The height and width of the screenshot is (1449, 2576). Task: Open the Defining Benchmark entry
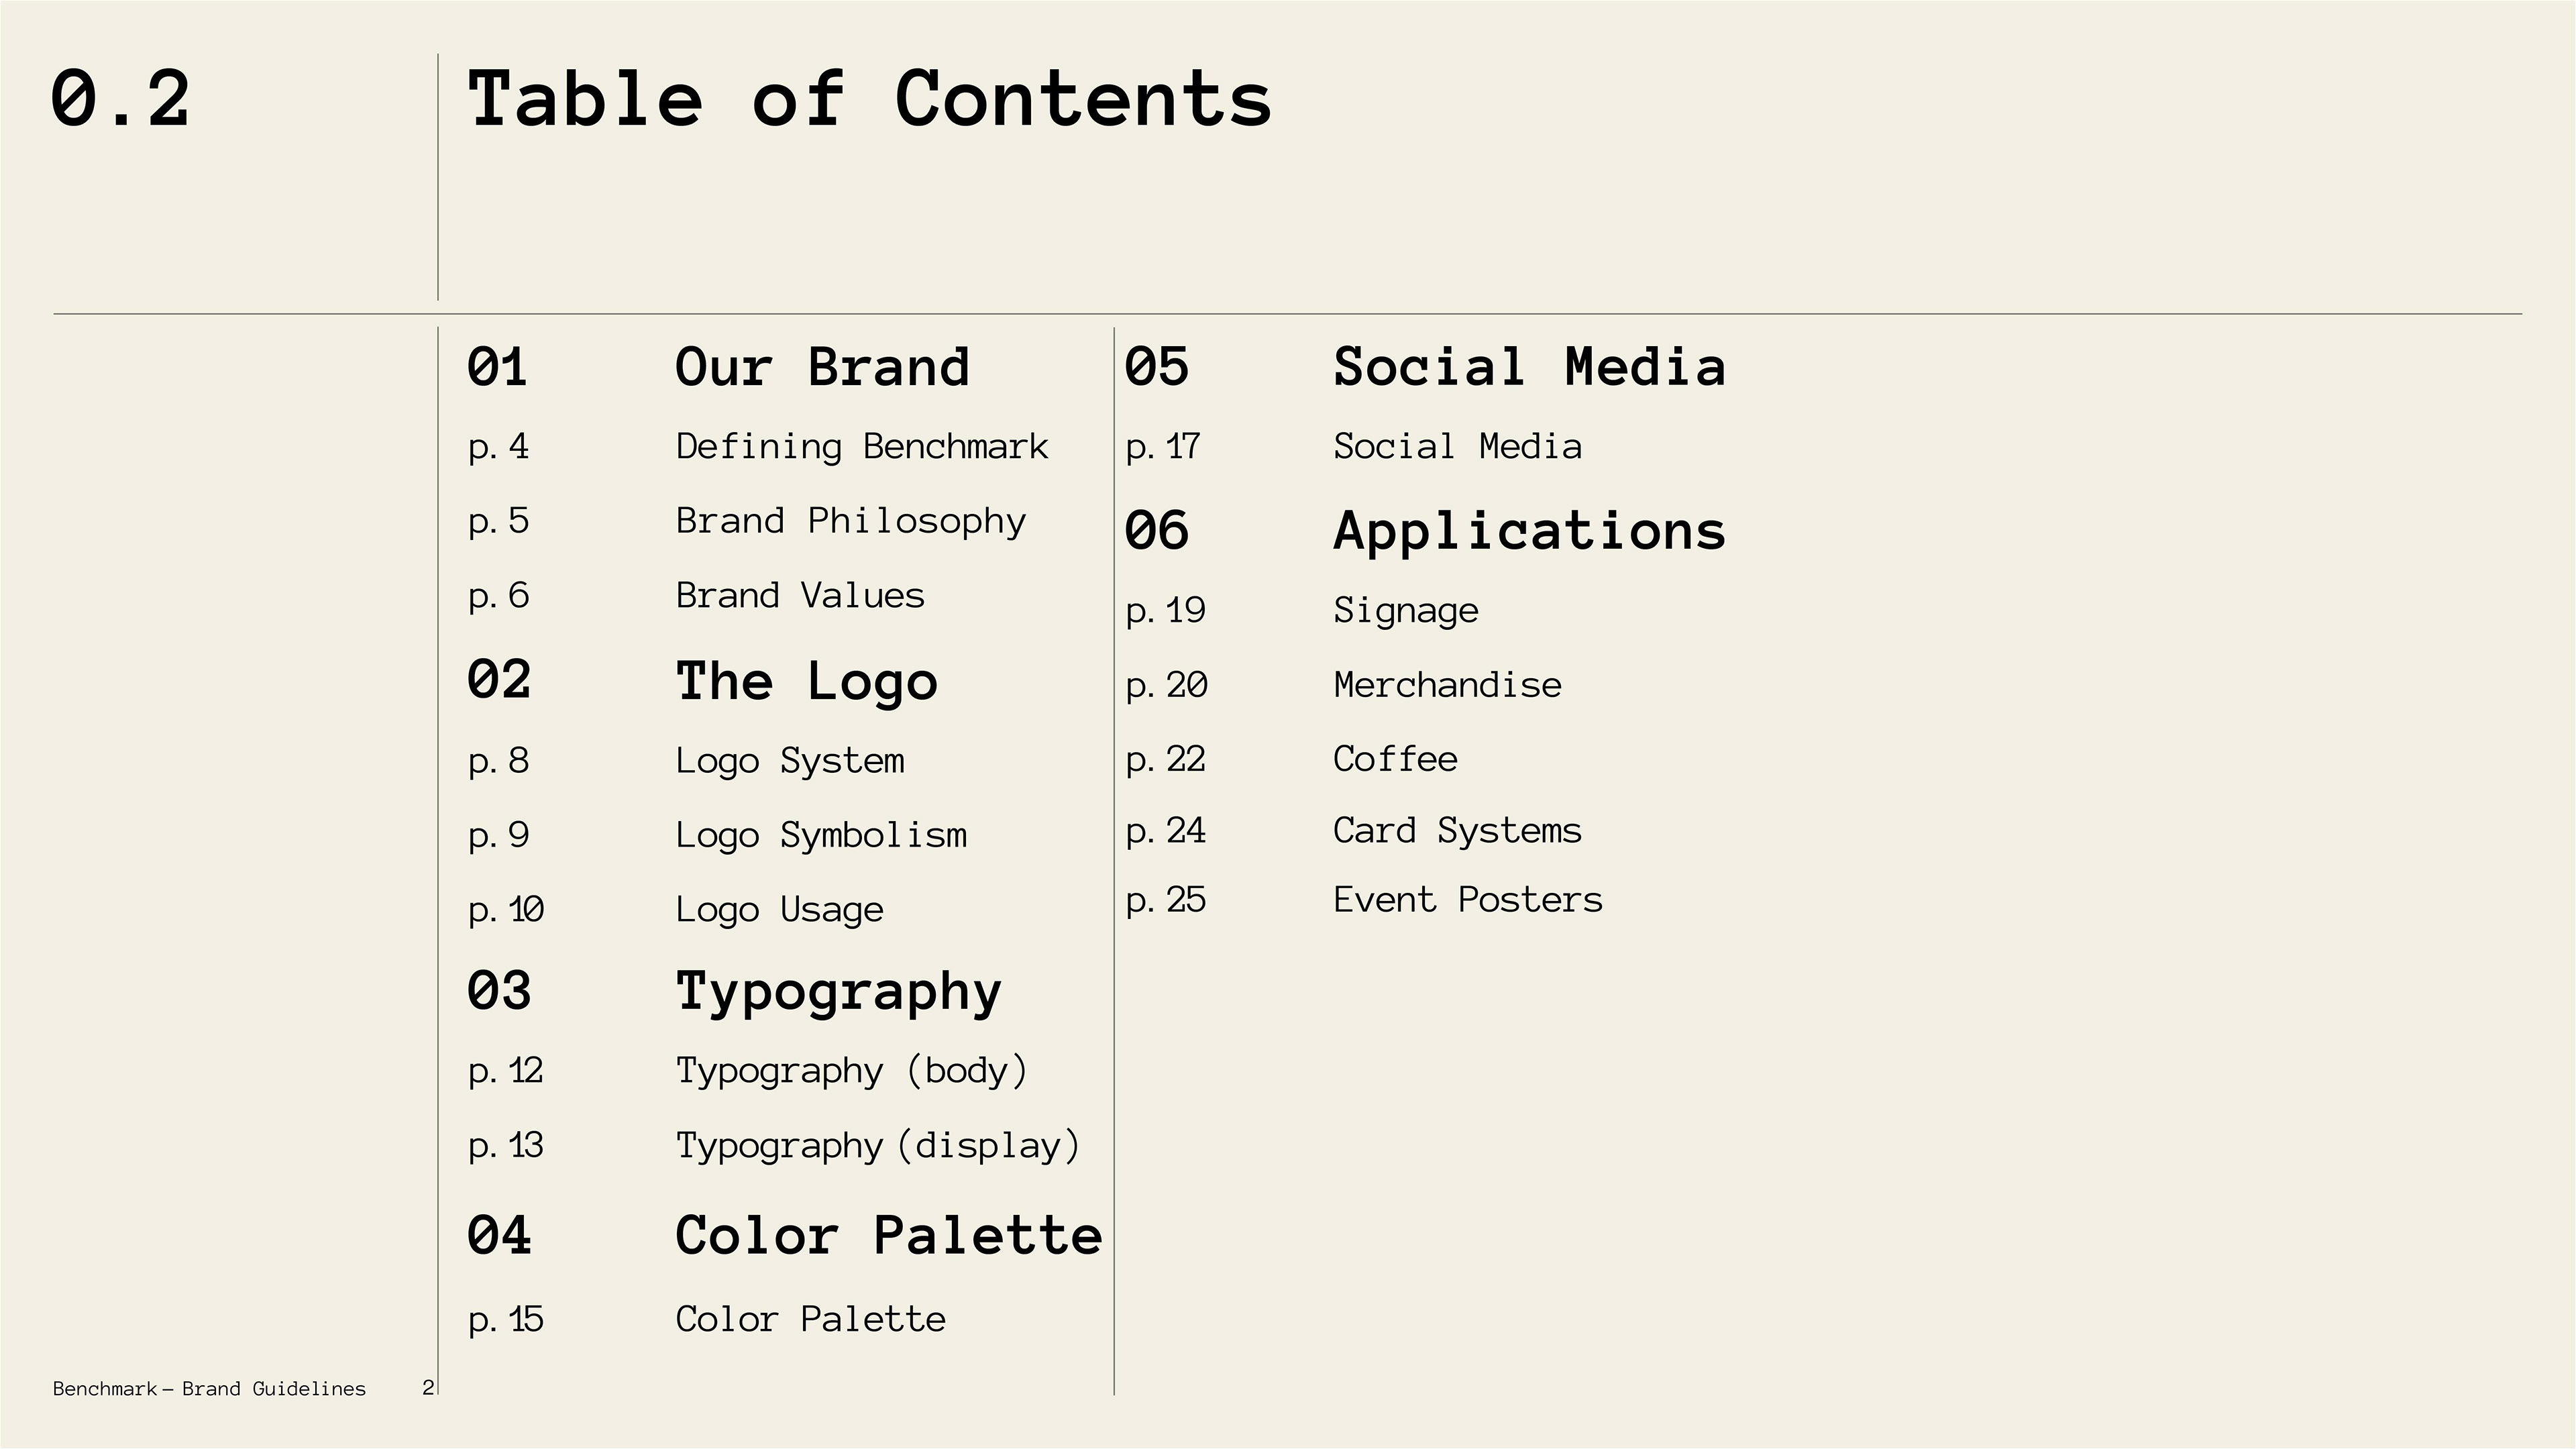[862, 446]
